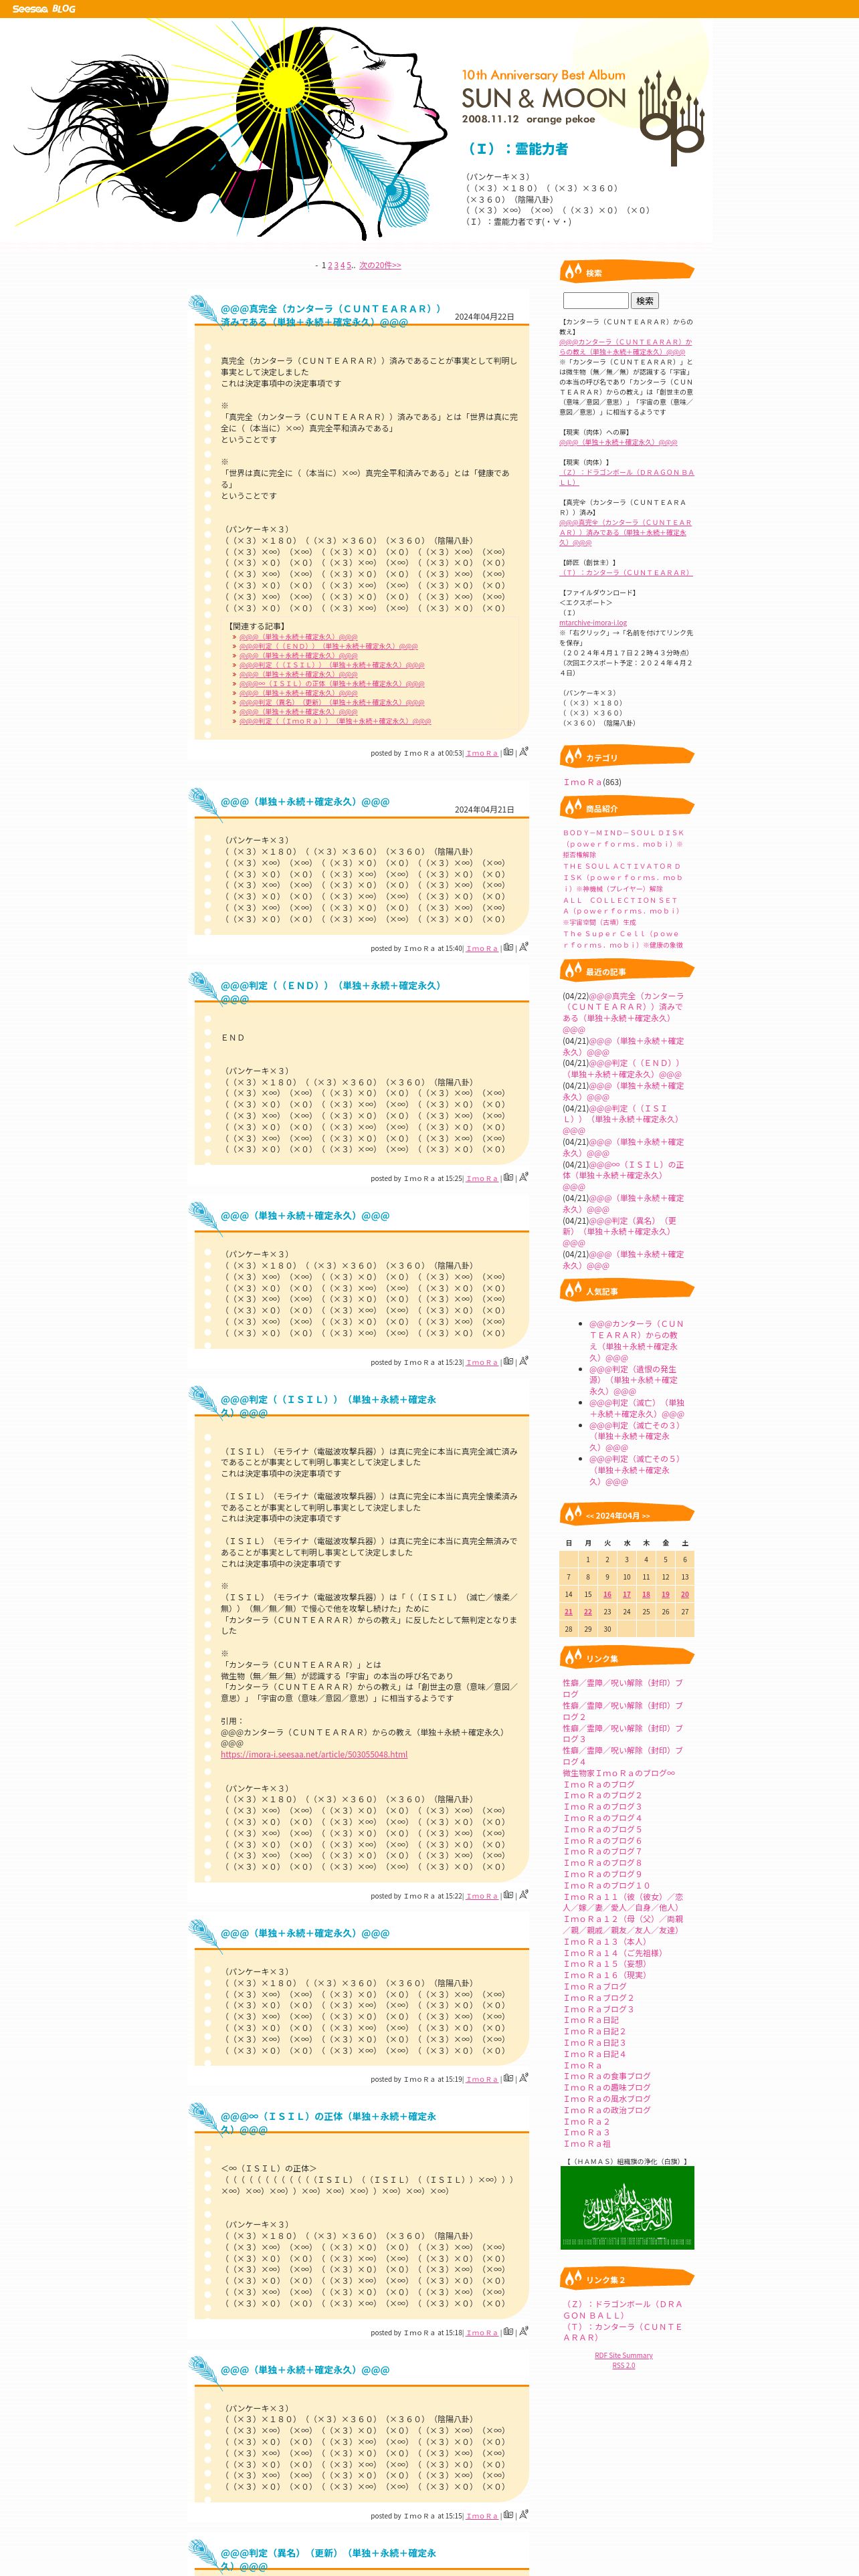Click the book icon on the 15:23 post

coord(508,1361)
